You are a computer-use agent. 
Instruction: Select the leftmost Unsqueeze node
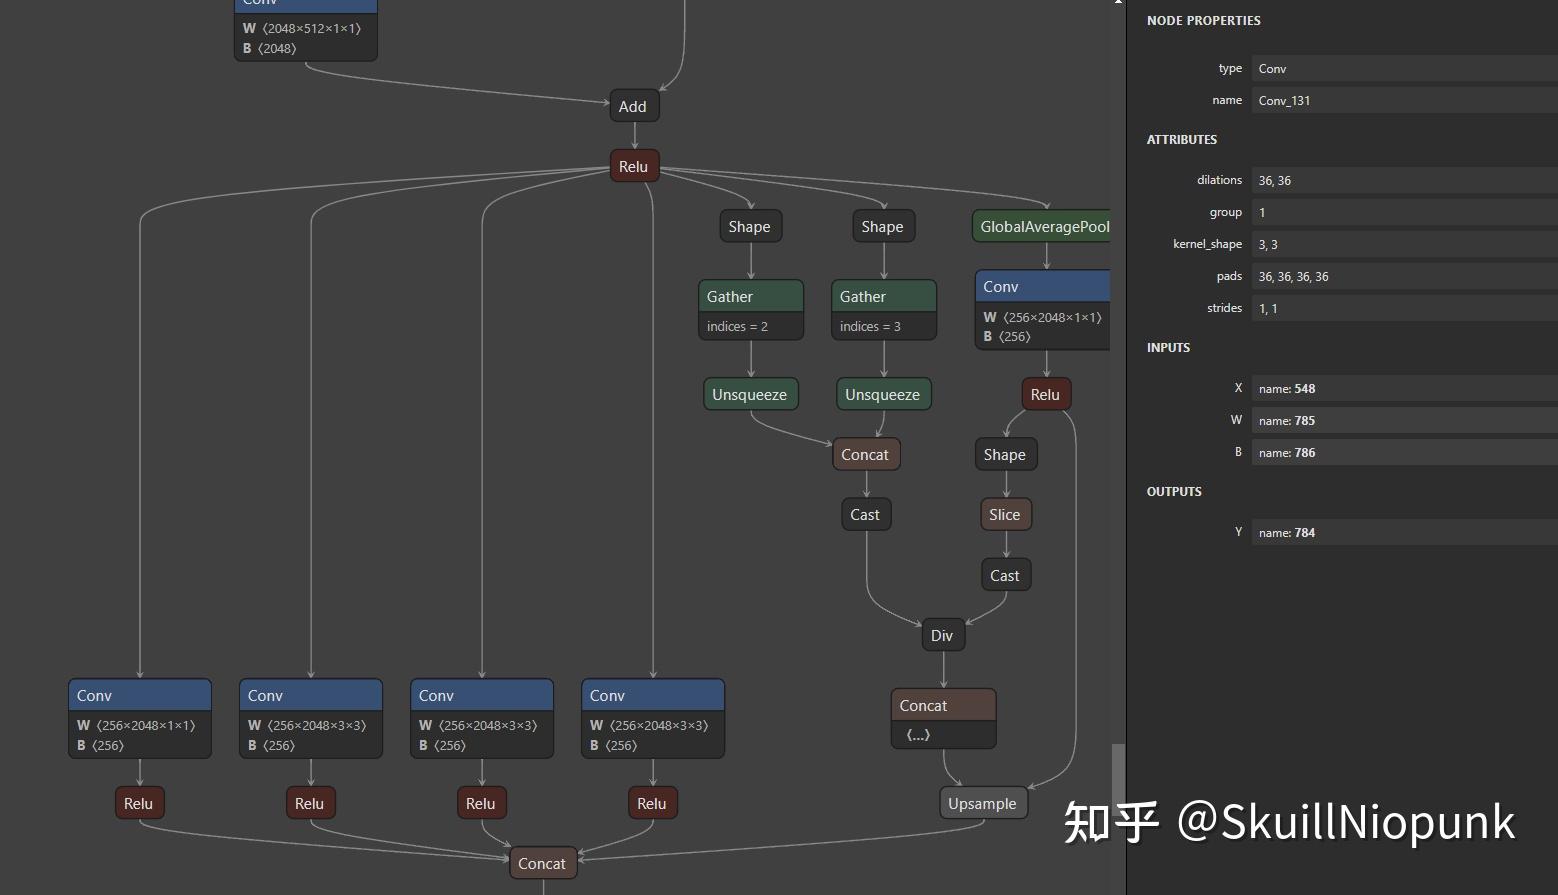pos(749,393)
